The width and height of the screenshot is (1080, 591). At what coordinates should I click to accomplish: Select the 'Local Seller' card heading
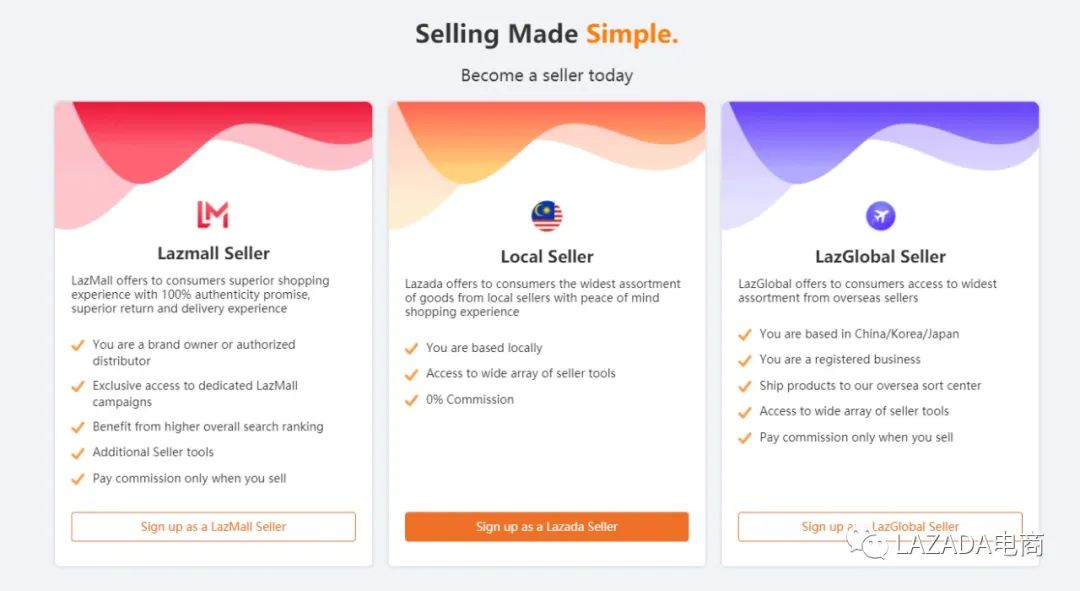tap(547, 257)
